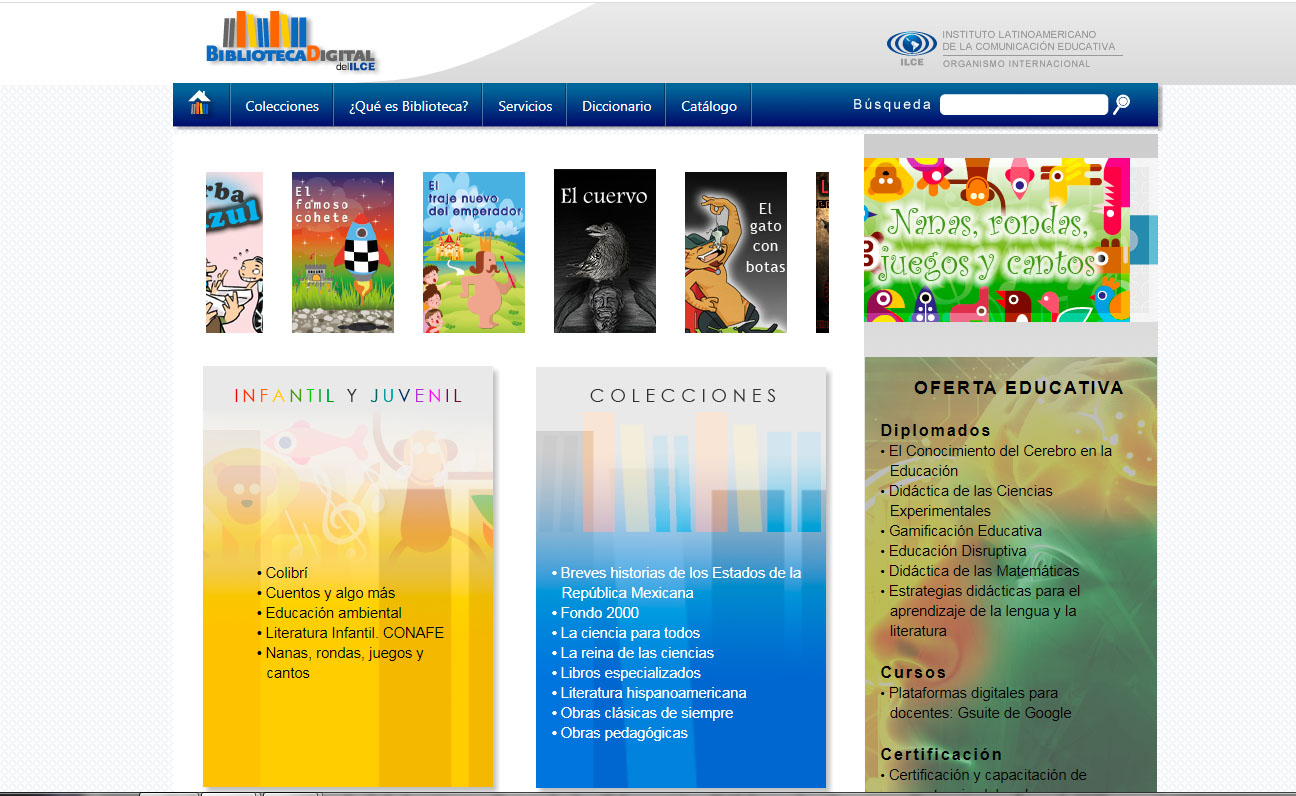Click the Nanas, rondas, juegos y cantos banner
This screenshot has height=796, width=1296.
[997, 240]
